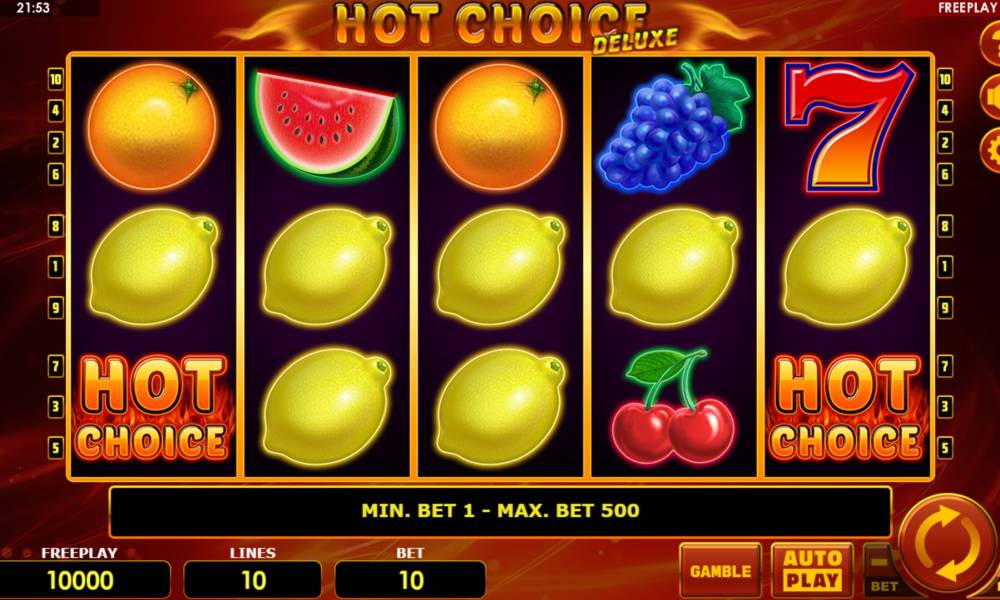Viewport: 1000px width, 600px height.
Task: Click the Min Bet Max Bet info bar
Action: pos(500,511)
